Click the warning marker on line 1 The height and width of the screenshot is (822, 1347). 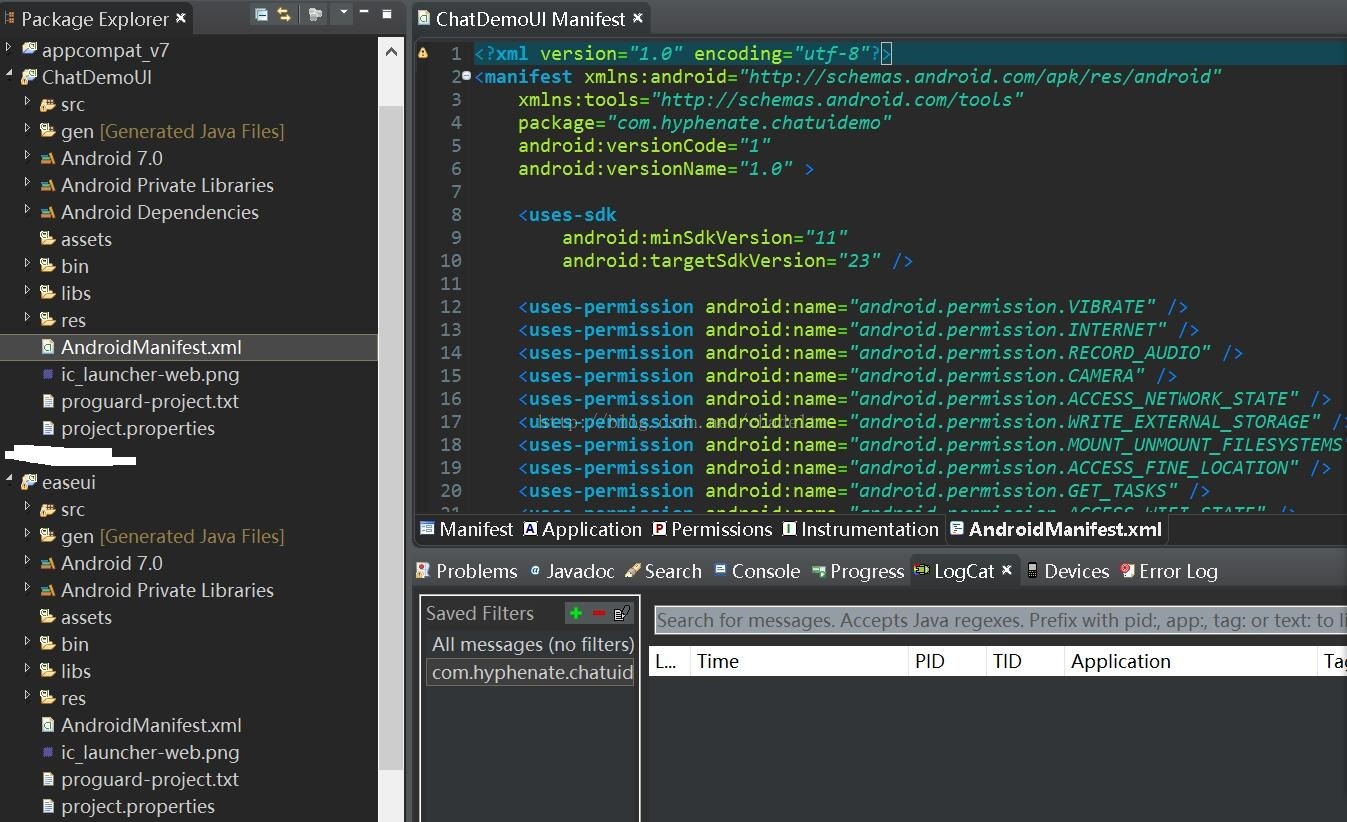(423, 53)
